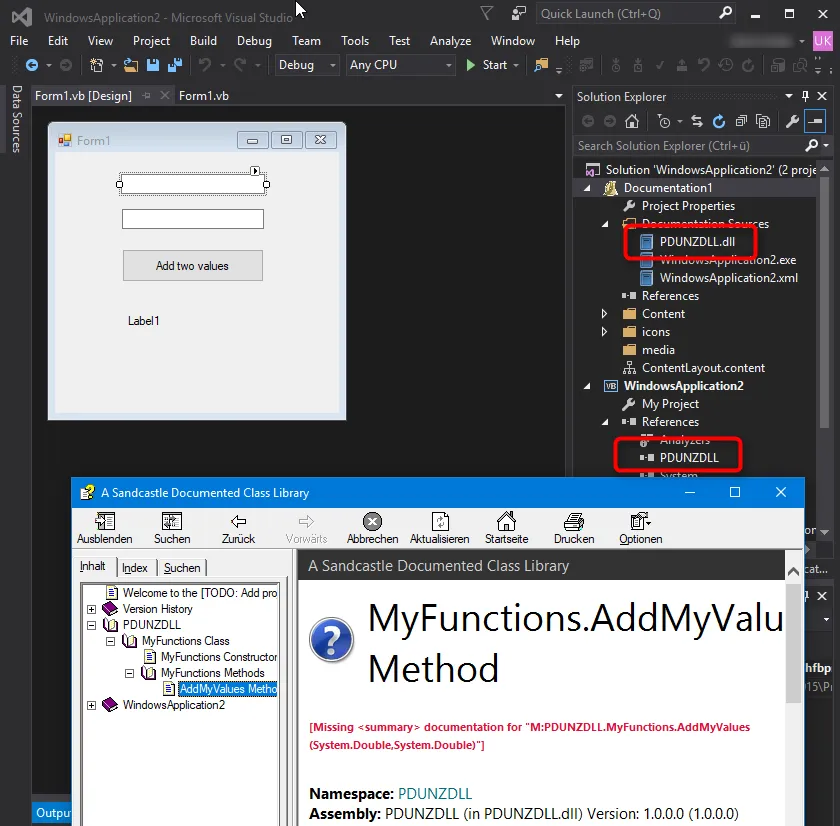Open the Start button dropdown arrow
Screen dimensions: 840x826
coord(516,65)
